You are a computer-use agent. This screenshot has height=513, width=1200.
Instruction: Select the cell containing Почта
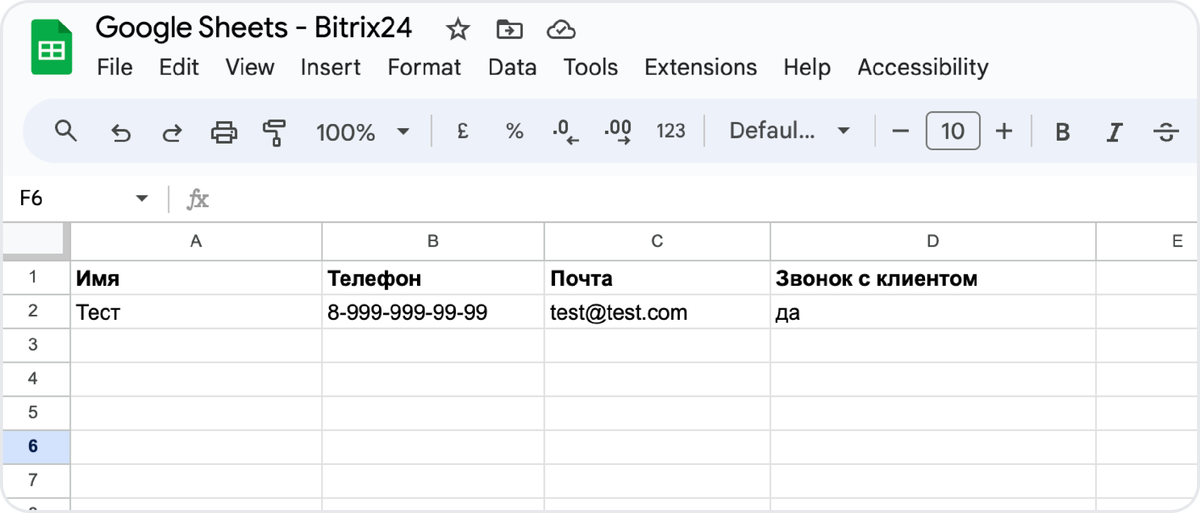657,278
